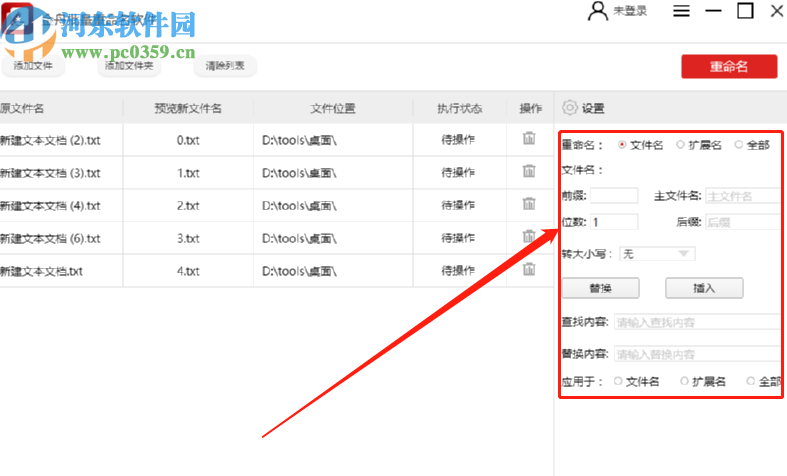Delete row 新建文本文档 (2).txt with trash icon
The height and width of the screenshot is (476, 787).
click(529, 138)
